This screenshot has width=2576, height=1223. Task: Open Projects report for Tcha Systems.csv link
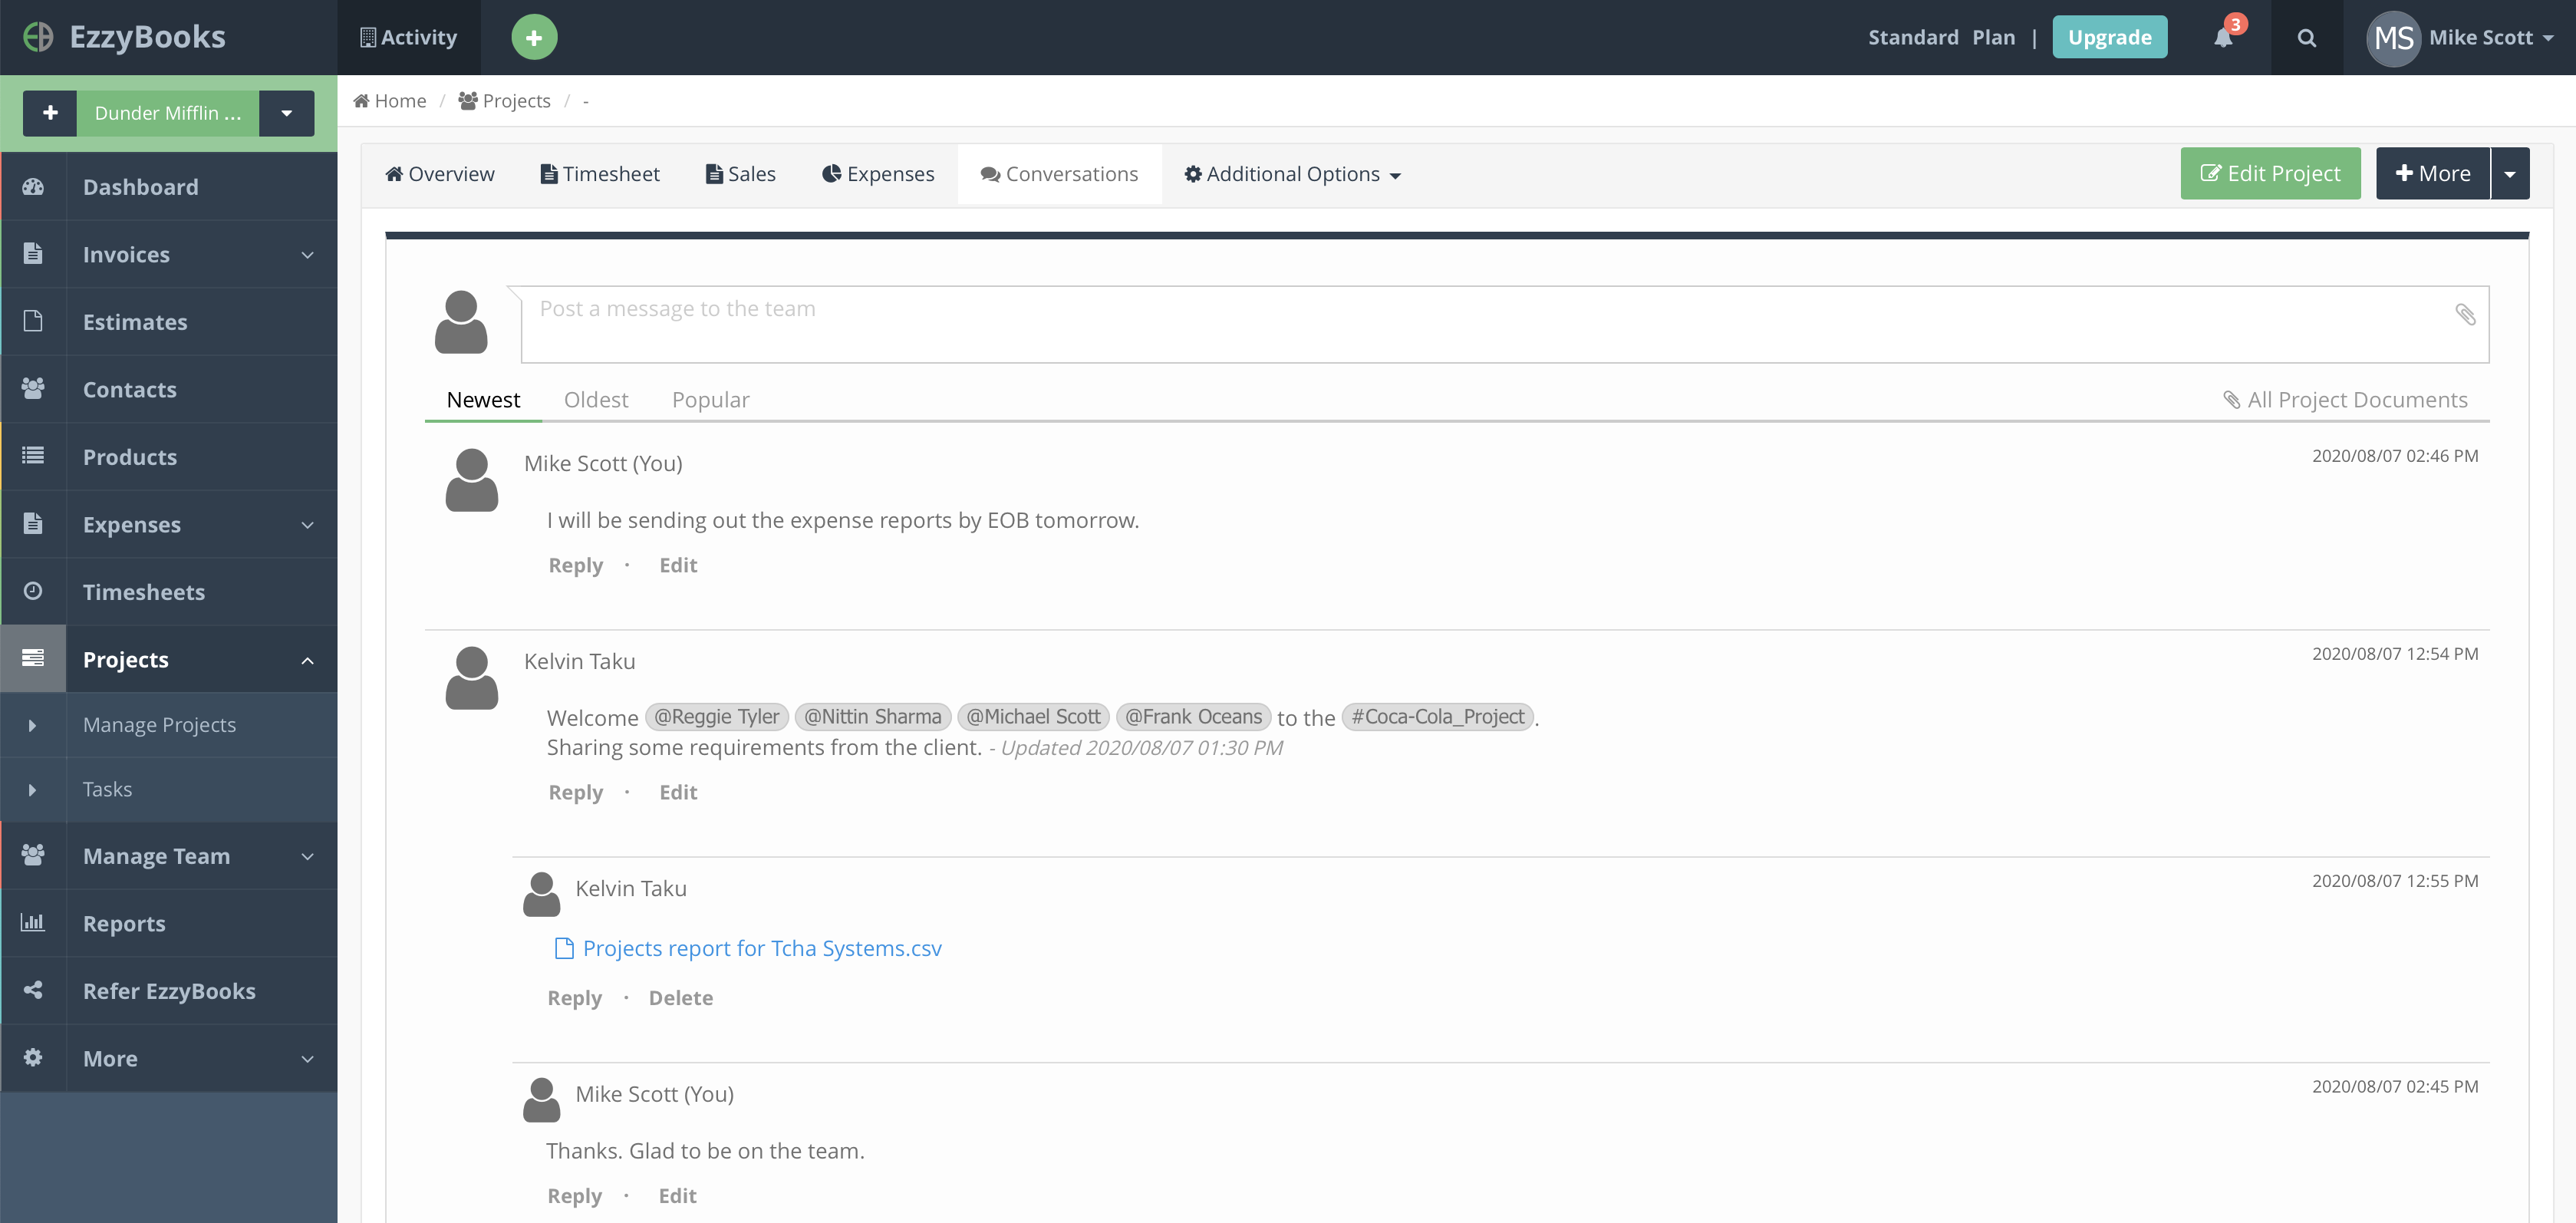tap(761, 948)
